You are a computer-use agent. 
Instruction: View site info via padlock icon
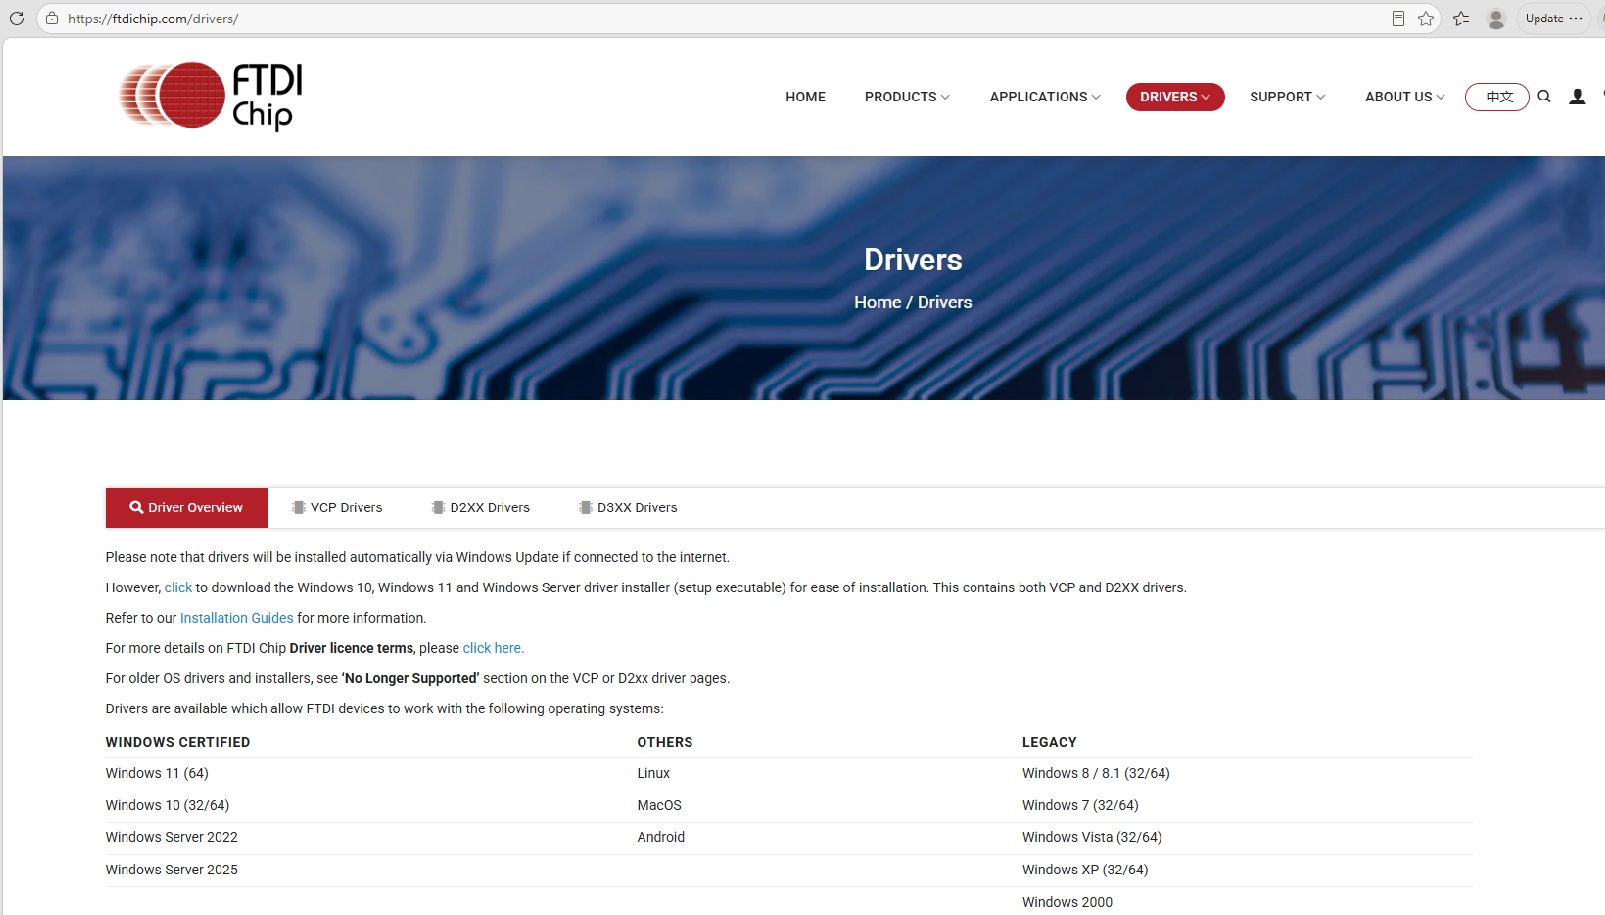click(x=52, y=18)
